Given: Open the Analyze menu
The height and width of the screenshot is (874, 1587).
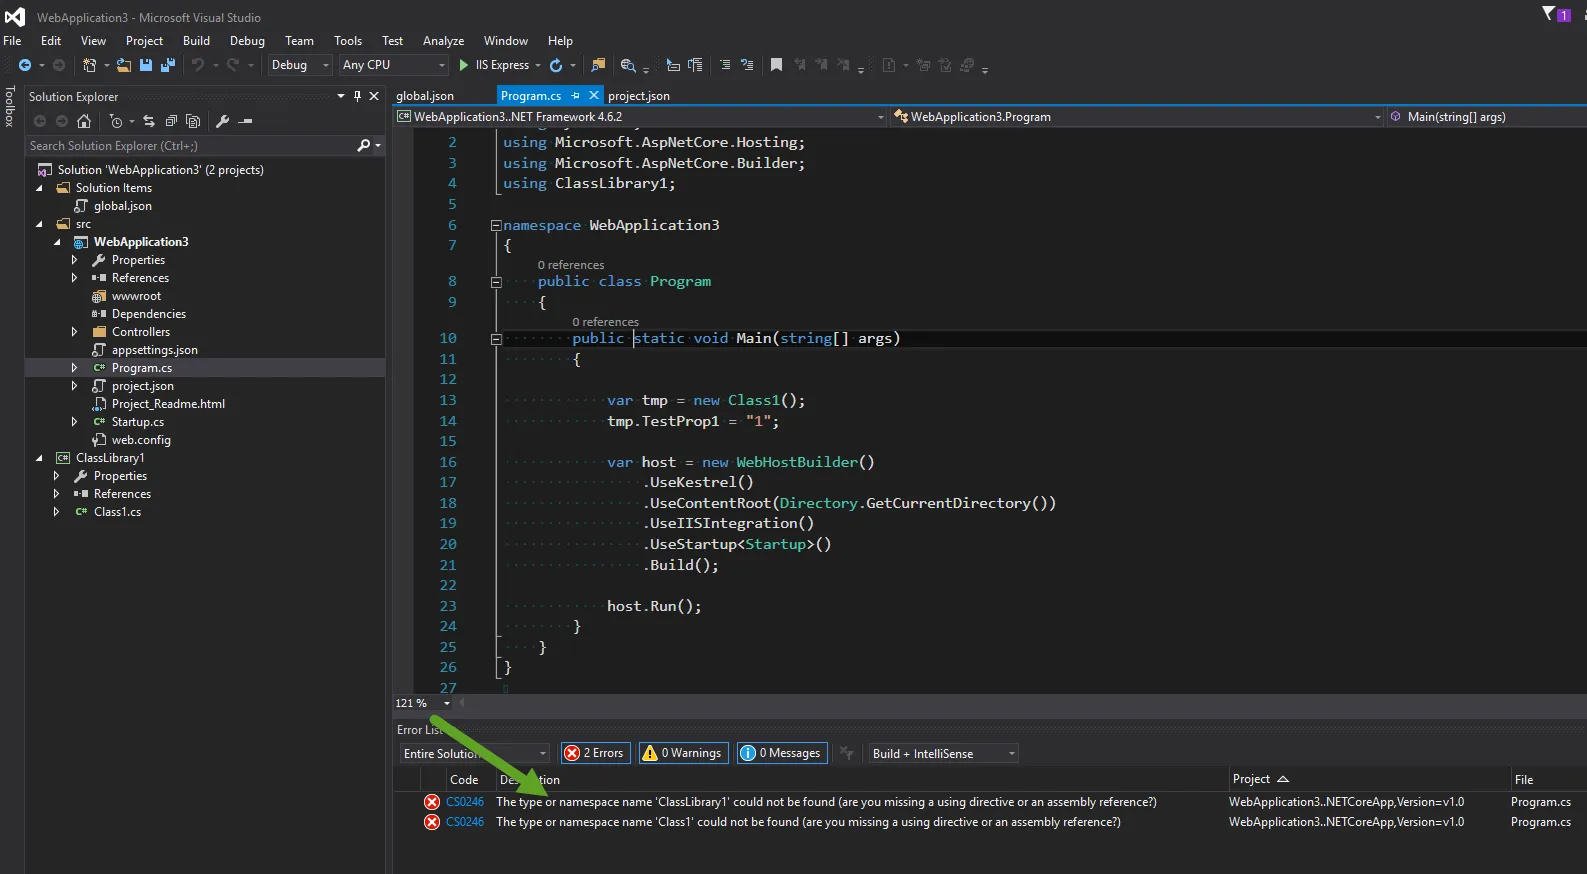Looking at the screenshot, I should click(443, 41).
